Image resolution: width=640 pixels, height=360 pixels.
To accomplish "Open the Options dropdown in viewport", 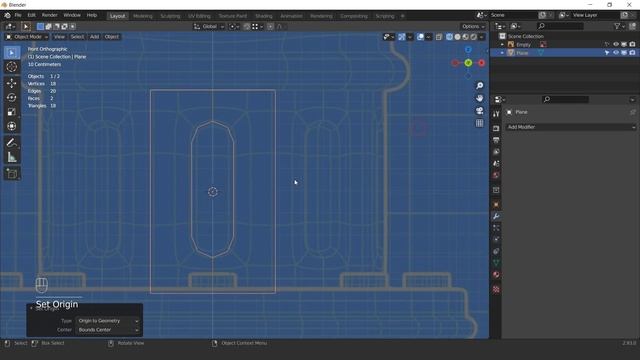I will click(x=473, y=27).
